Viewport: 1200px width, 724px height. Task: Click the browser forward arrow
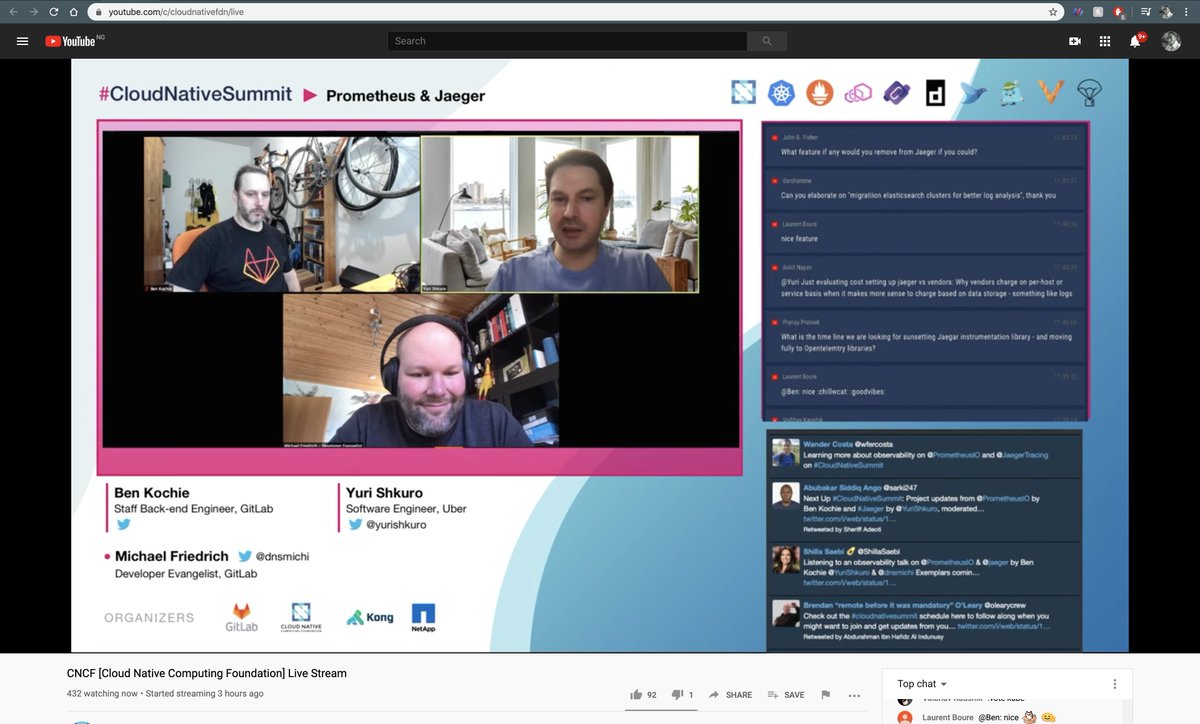click(x=33, y=12)
